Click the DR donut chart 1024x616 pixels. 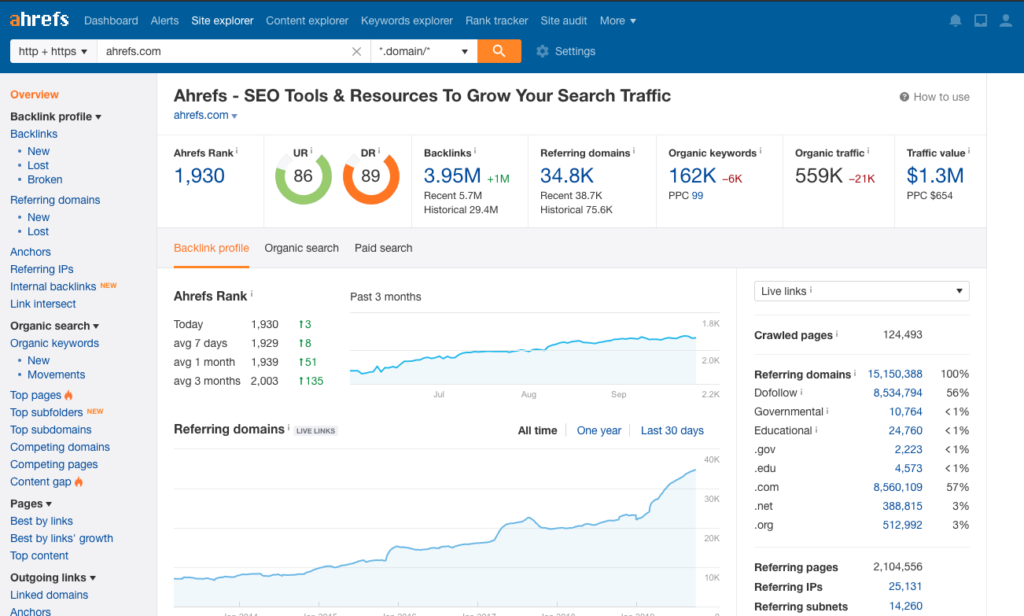[x=371, y=176]
